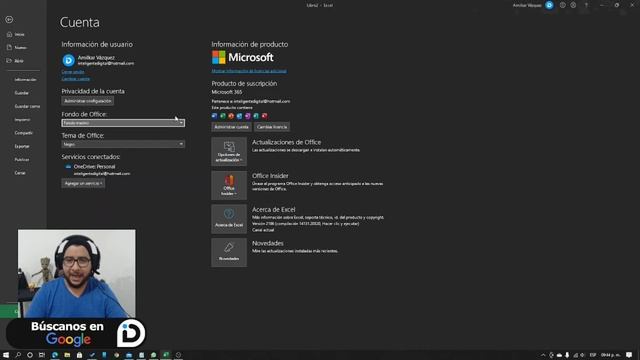
Task: Click the profile avatar in the title bar
Action: pyautogui.click(x=549, y=5)
